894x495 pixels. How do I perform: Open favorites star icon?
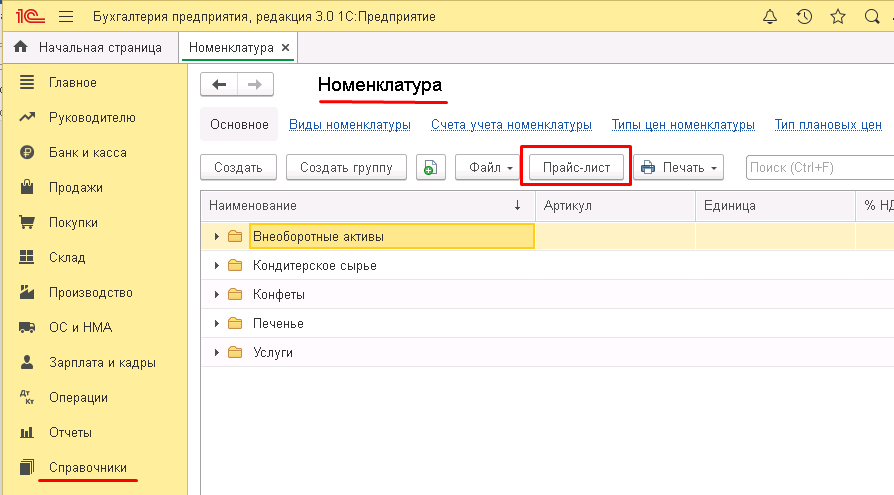click(x=838, y=17)
